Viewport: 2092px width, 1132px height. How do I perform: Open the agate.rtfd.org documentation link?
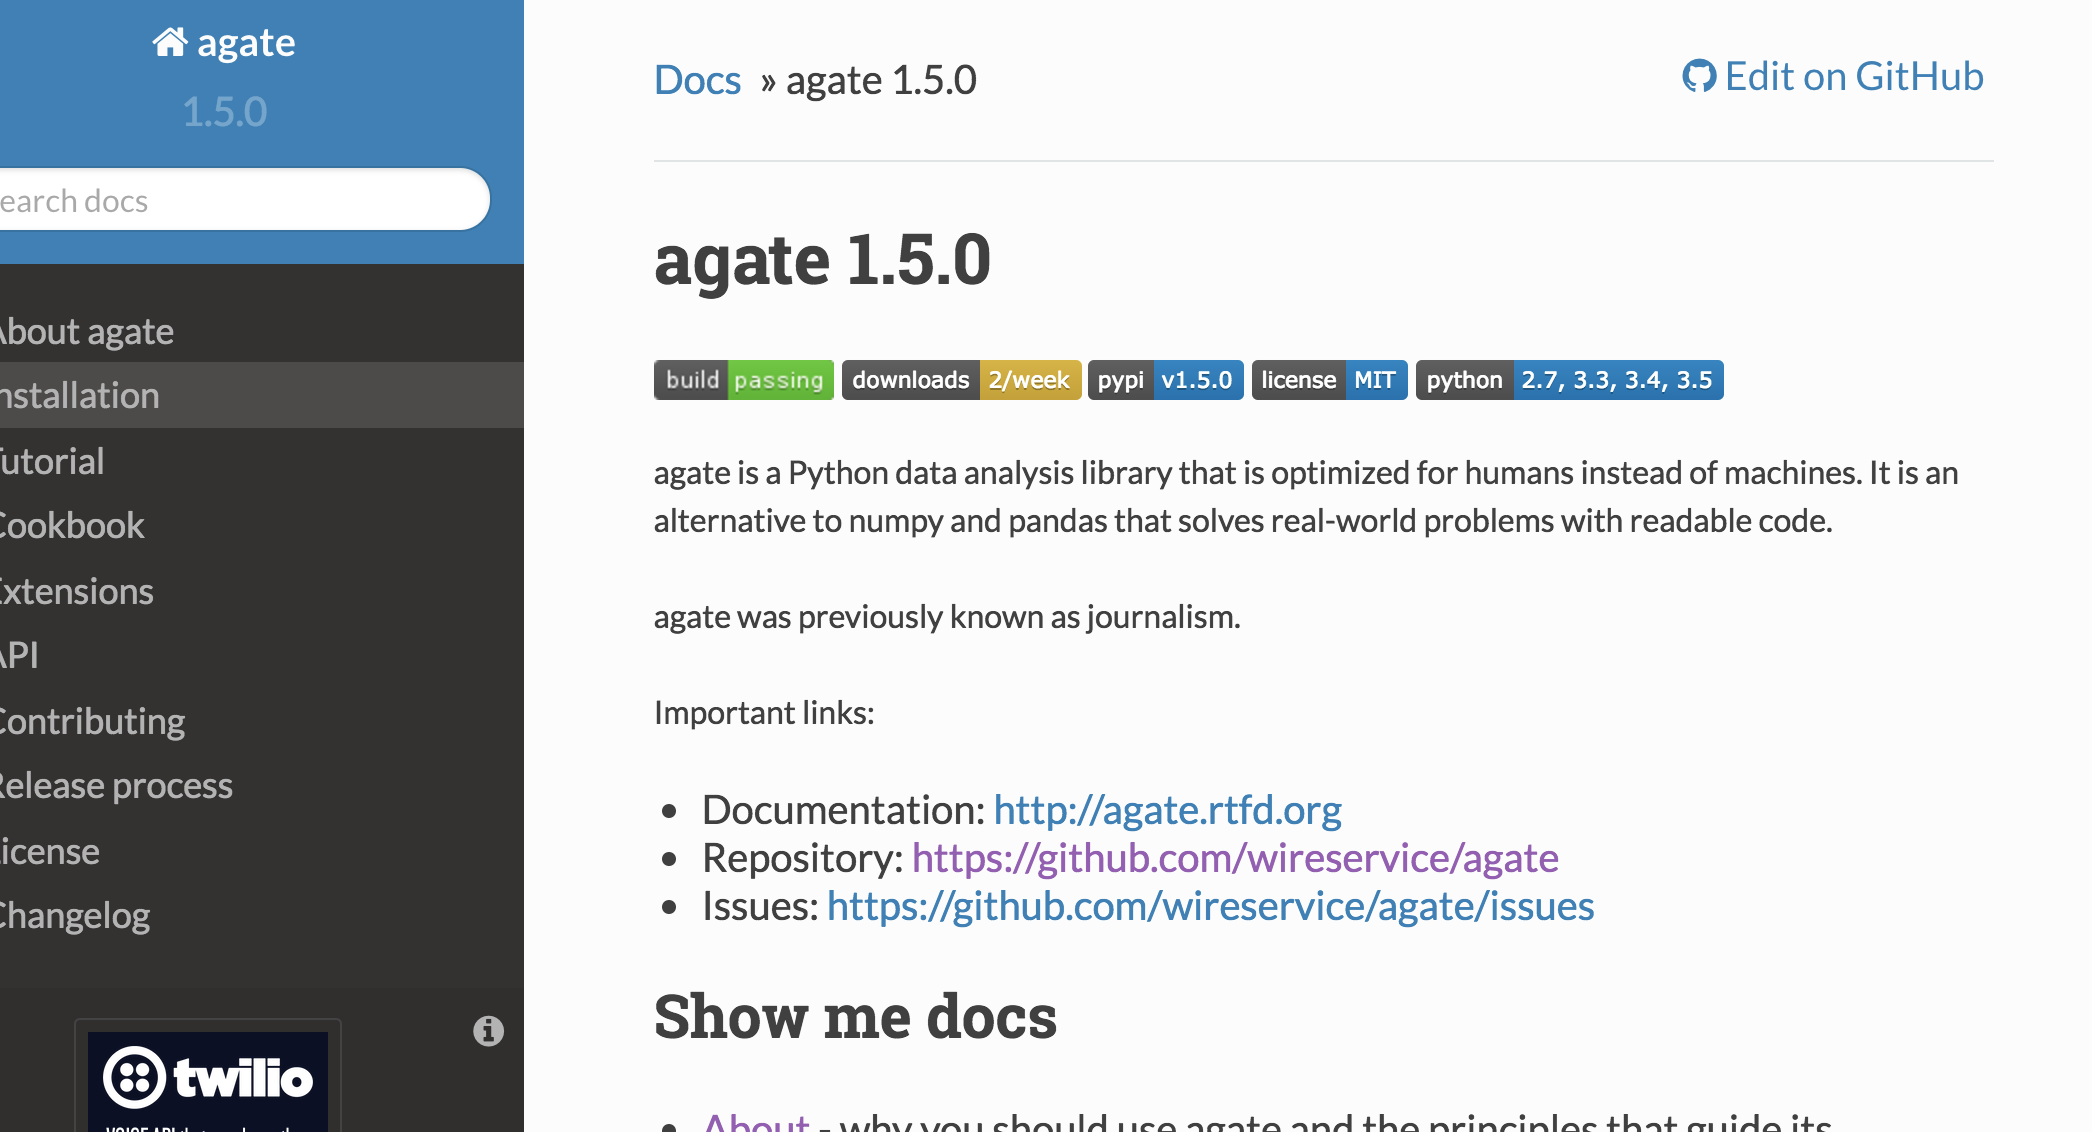[x=1167, y=809]
